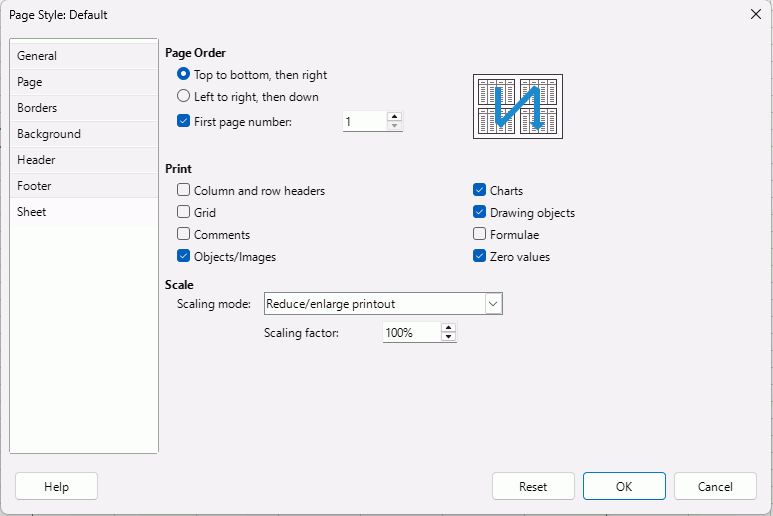Enable Formulae printing
Viewport: 773px width, 516px height.
(480, 235)
